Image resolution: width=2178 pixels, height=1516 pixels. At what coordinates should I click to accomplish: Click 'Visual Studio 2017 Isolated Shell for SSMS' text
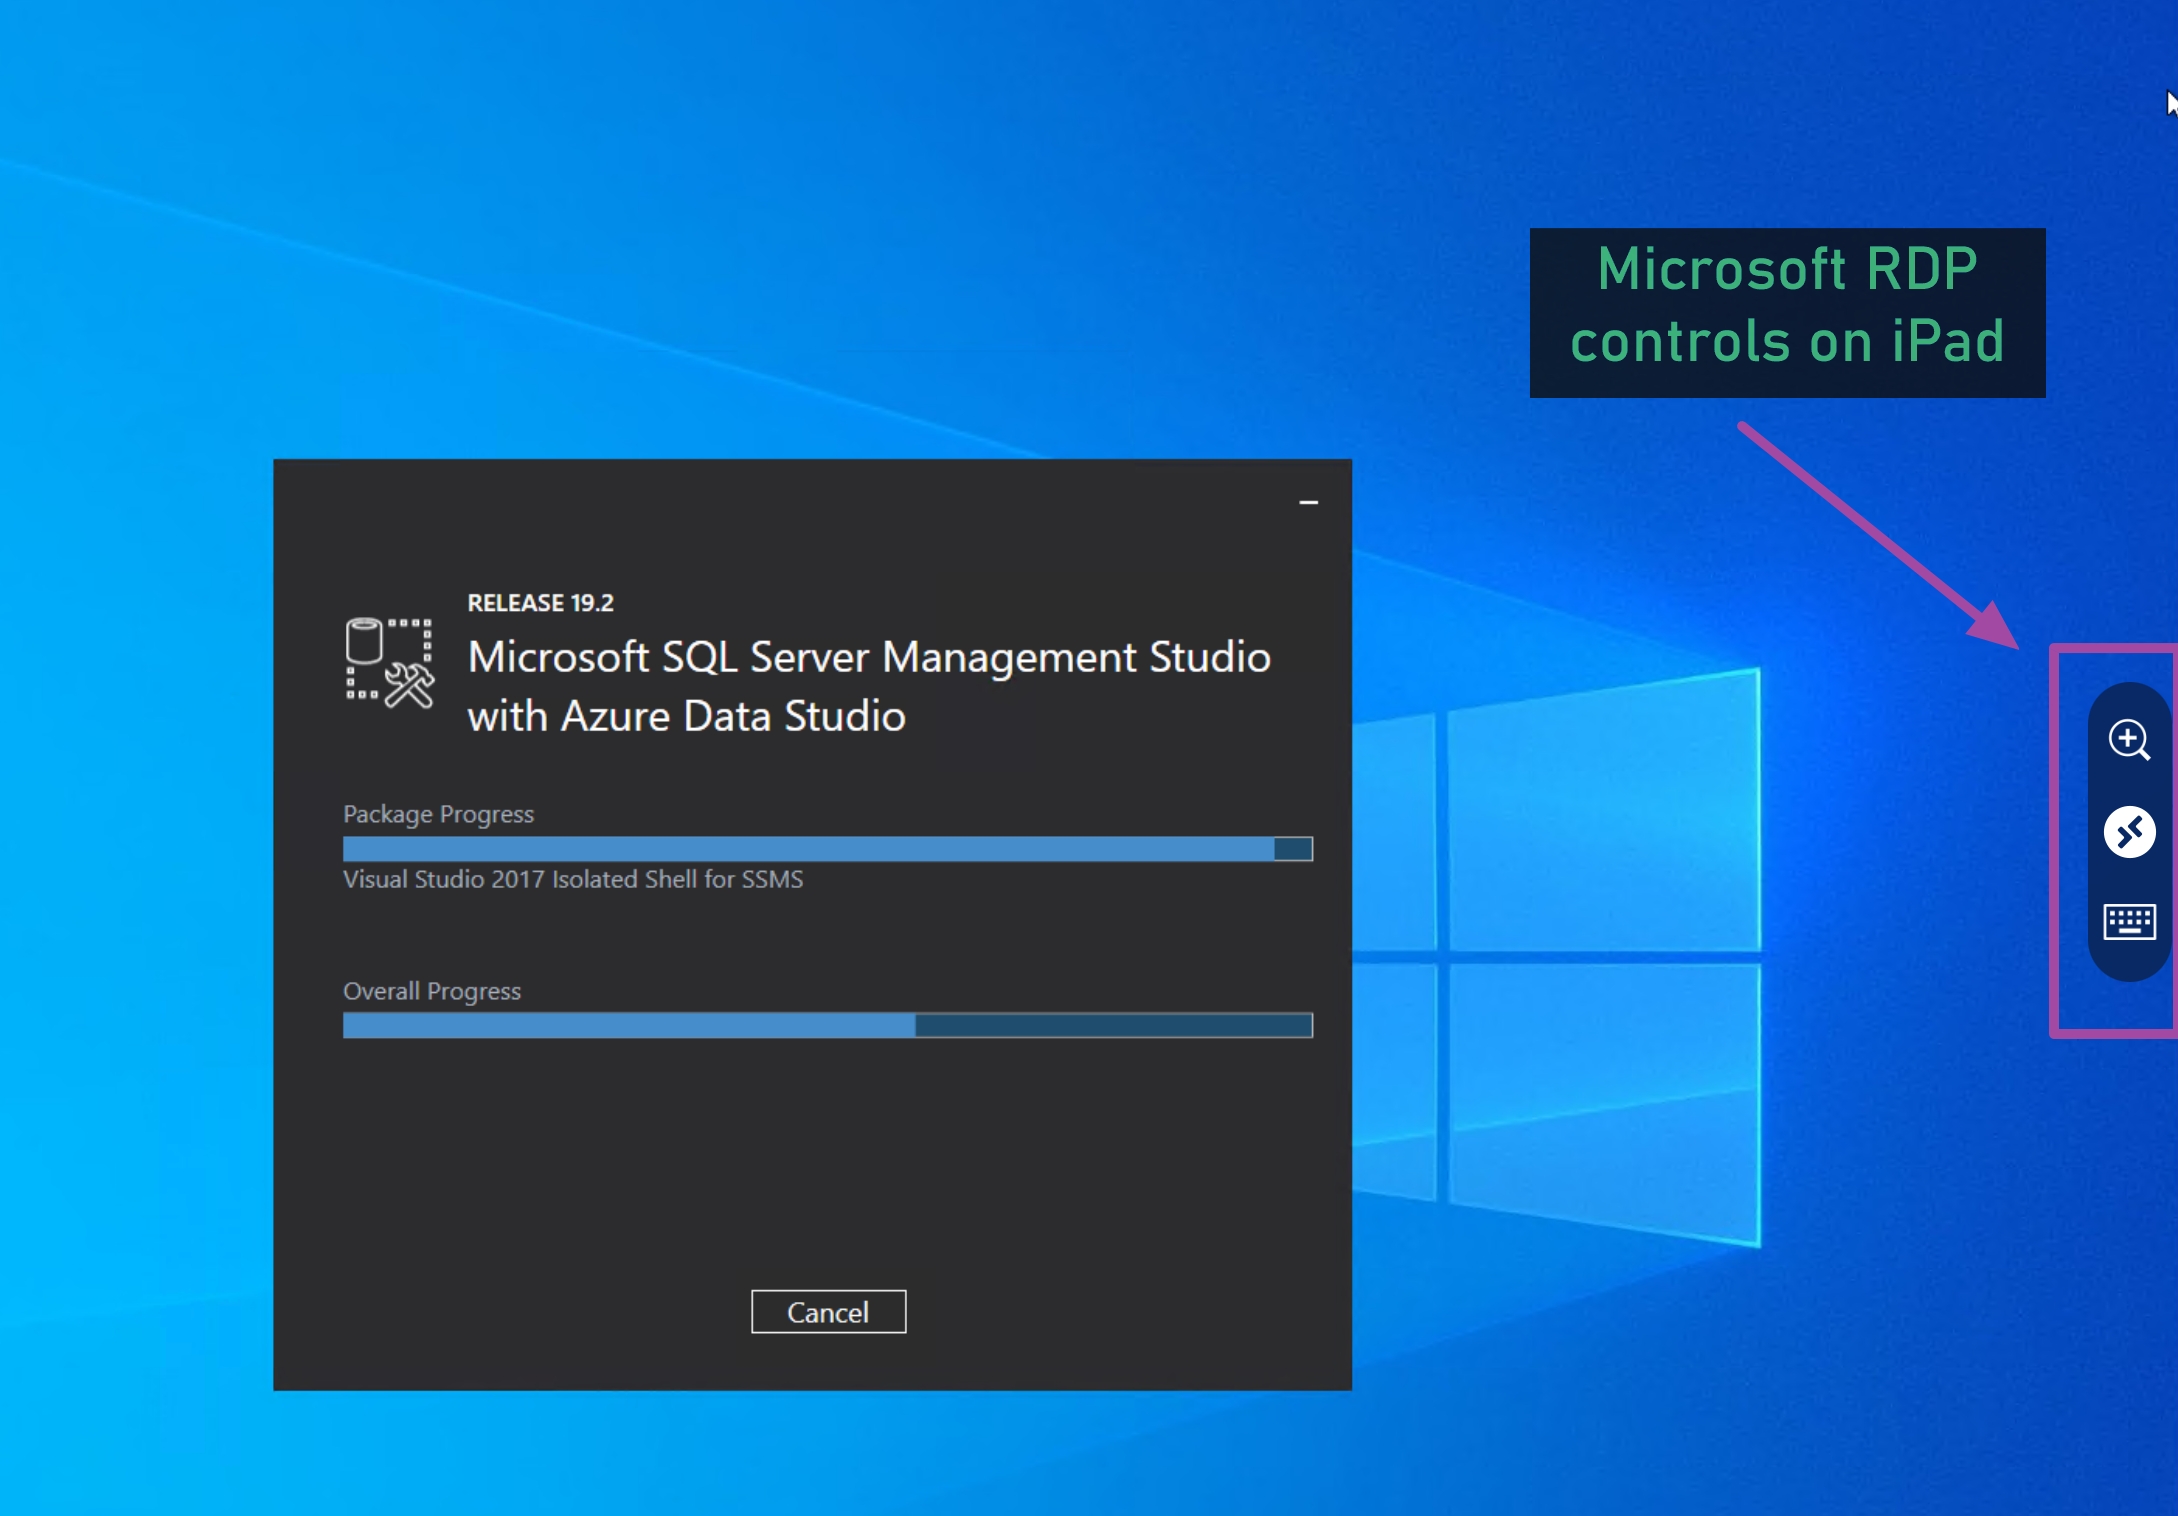(573, 879)
